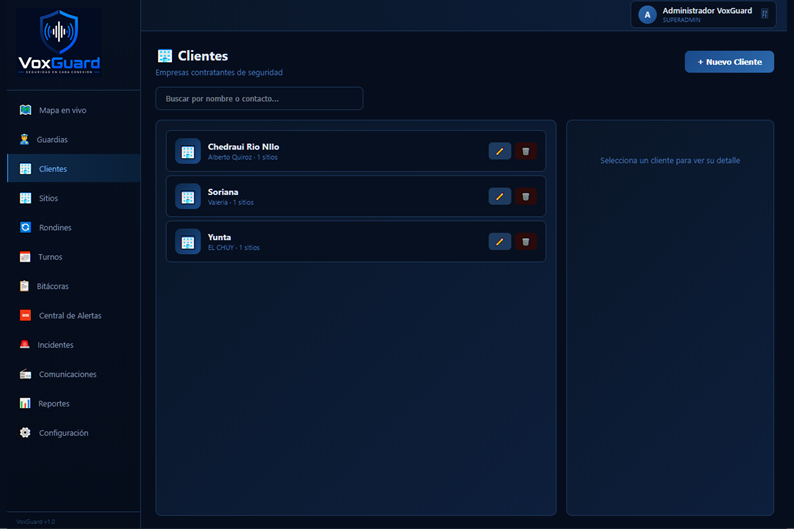Click the administrator avatar circle
The image size is (794, 529).
point(647,15)
